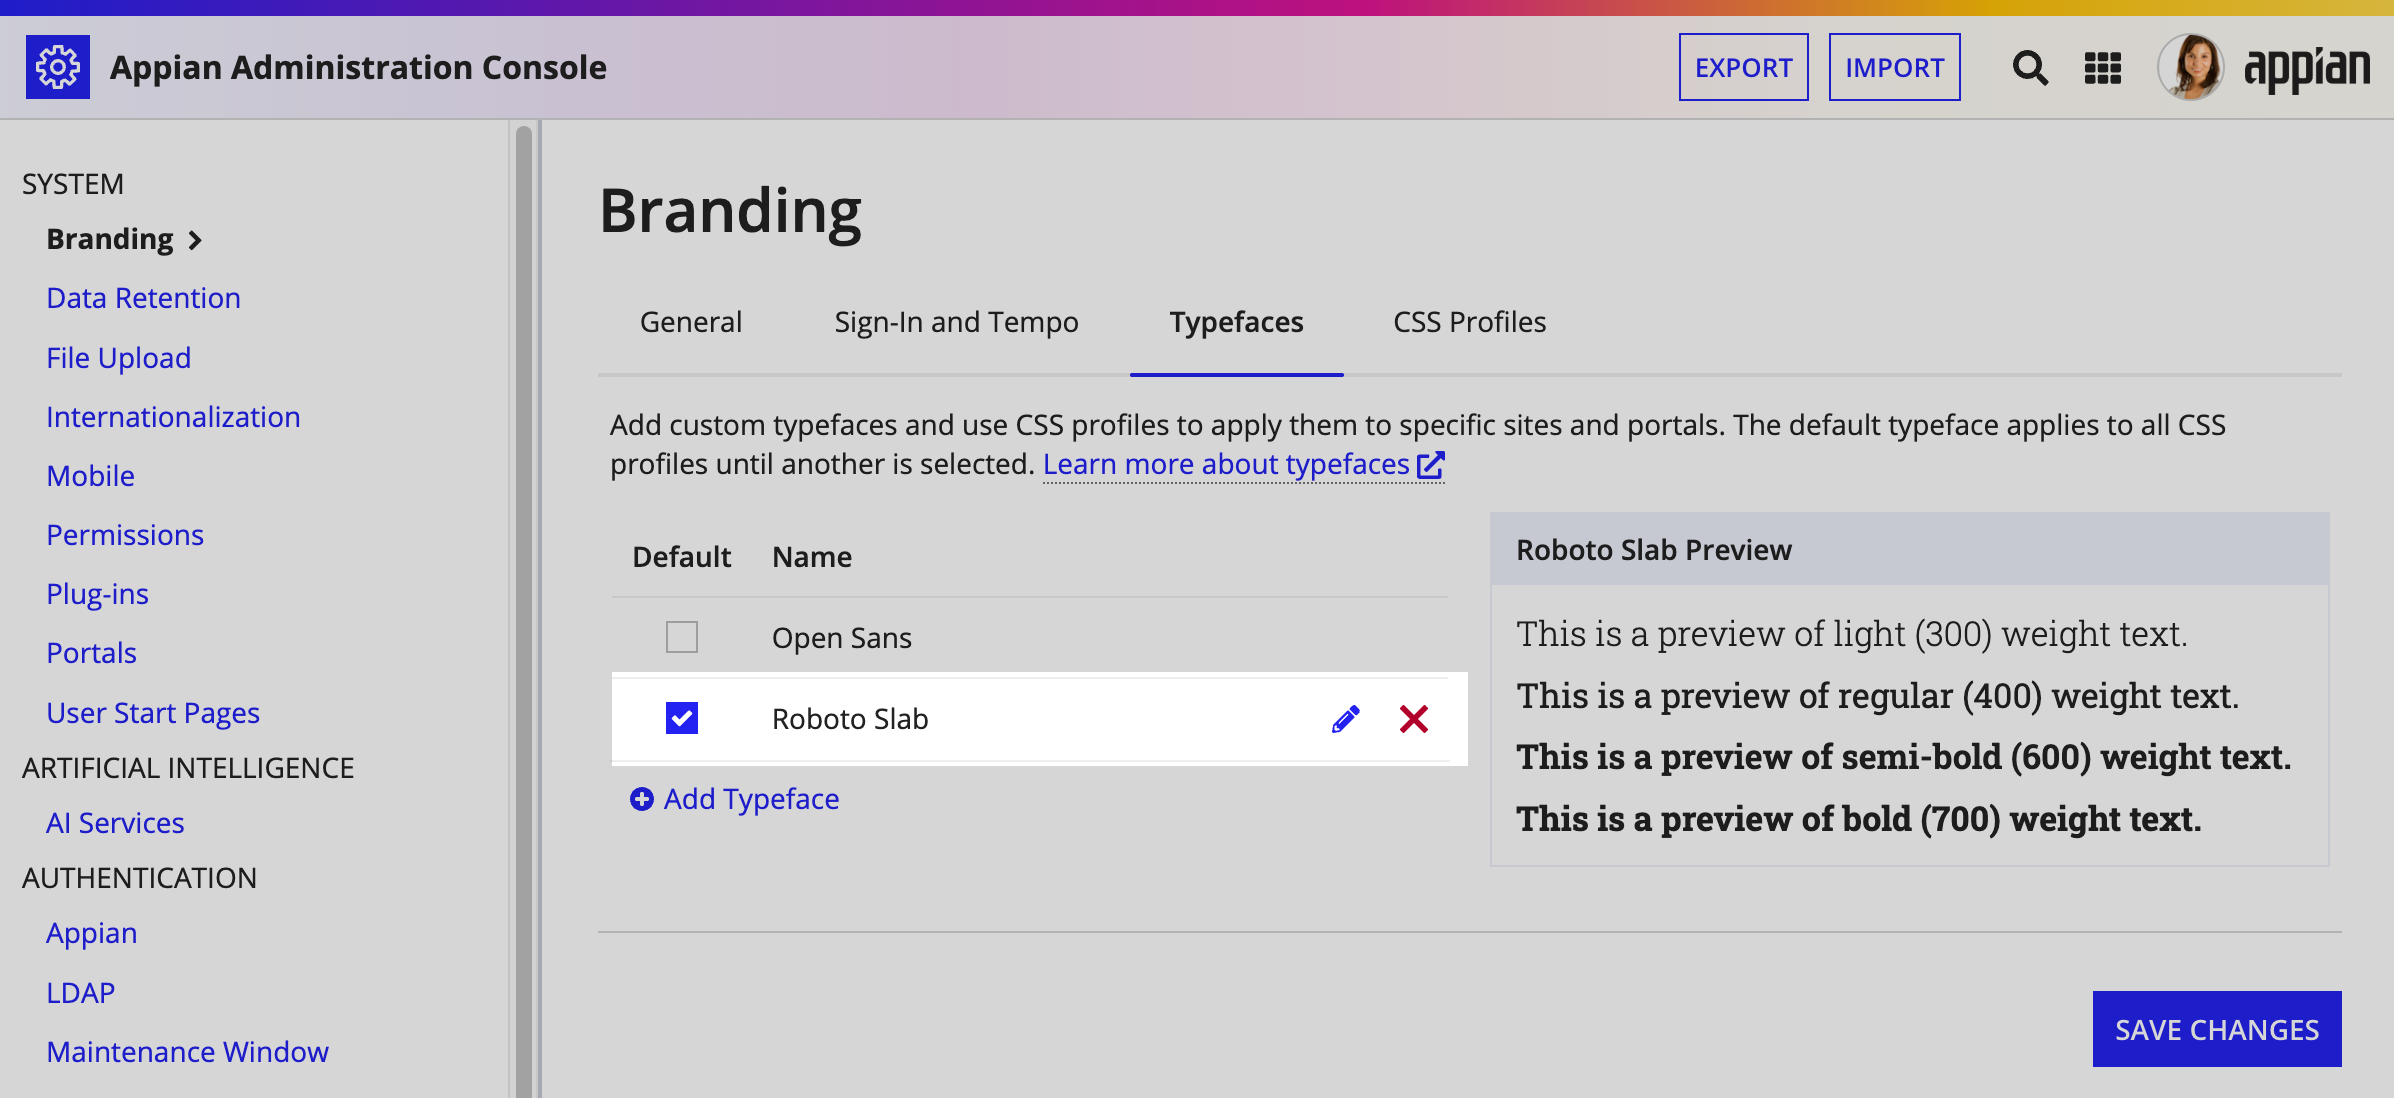Click the plus icon beside Add Typeface
Screen dimensions: 2394x1098
pyautogui.click(x=642, y=799)
